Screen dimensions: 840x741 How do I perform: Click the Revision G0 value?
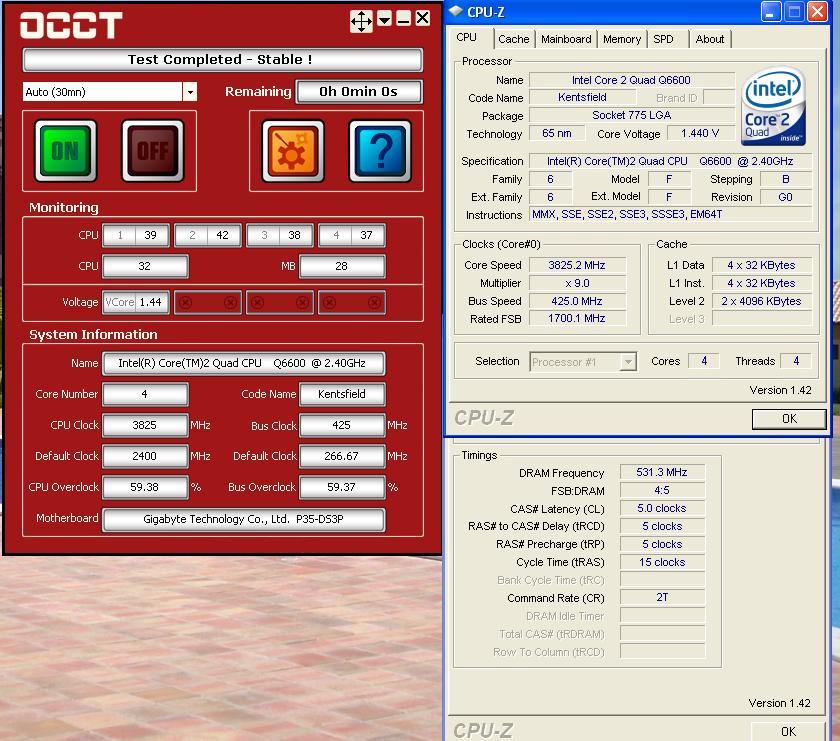pyautogui.click(x=785, y=197)
